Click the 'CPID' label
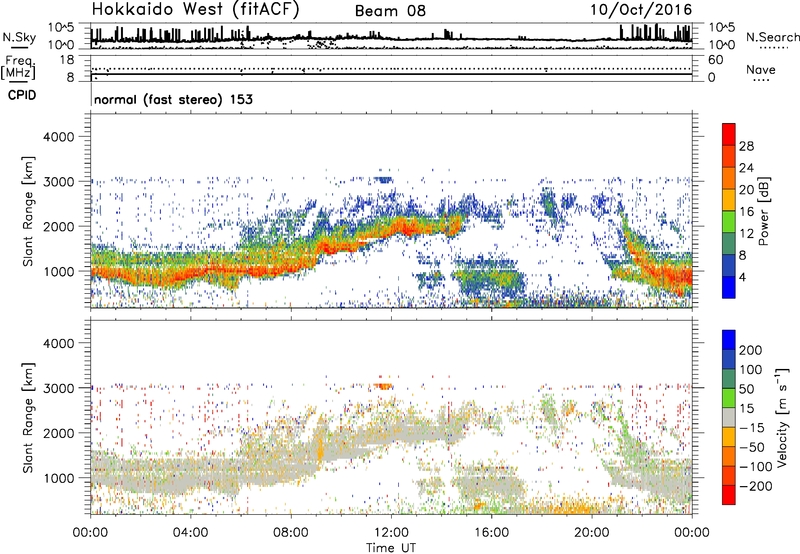This screenshot has height=554, width=800. [x=22, y=95]
